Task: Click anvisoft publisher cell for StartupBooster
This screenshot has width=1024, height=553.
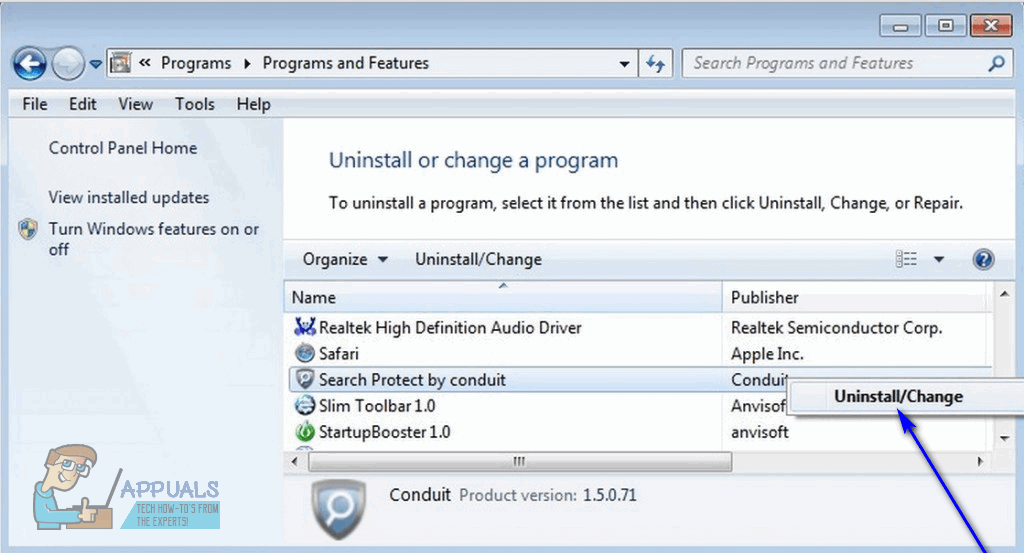Action: 760,432
